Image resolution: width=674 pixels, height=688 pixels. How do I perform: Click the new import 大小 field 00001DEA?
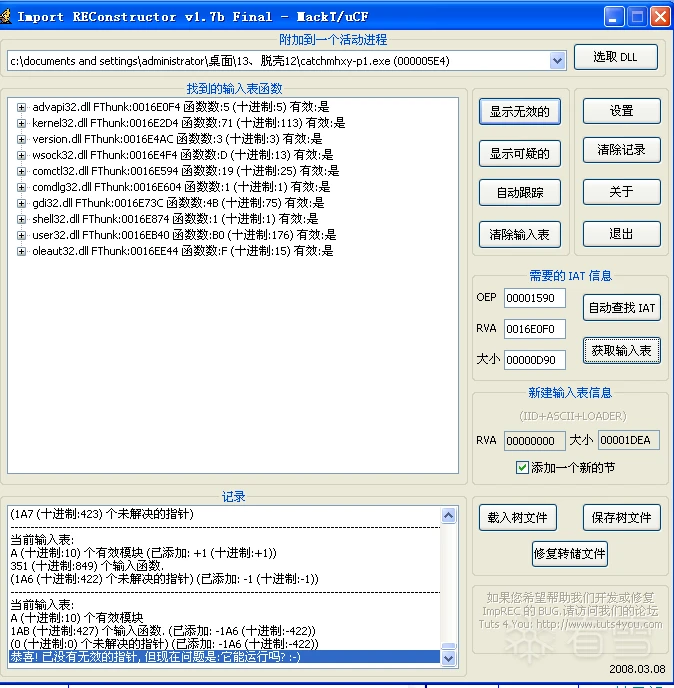628,440
